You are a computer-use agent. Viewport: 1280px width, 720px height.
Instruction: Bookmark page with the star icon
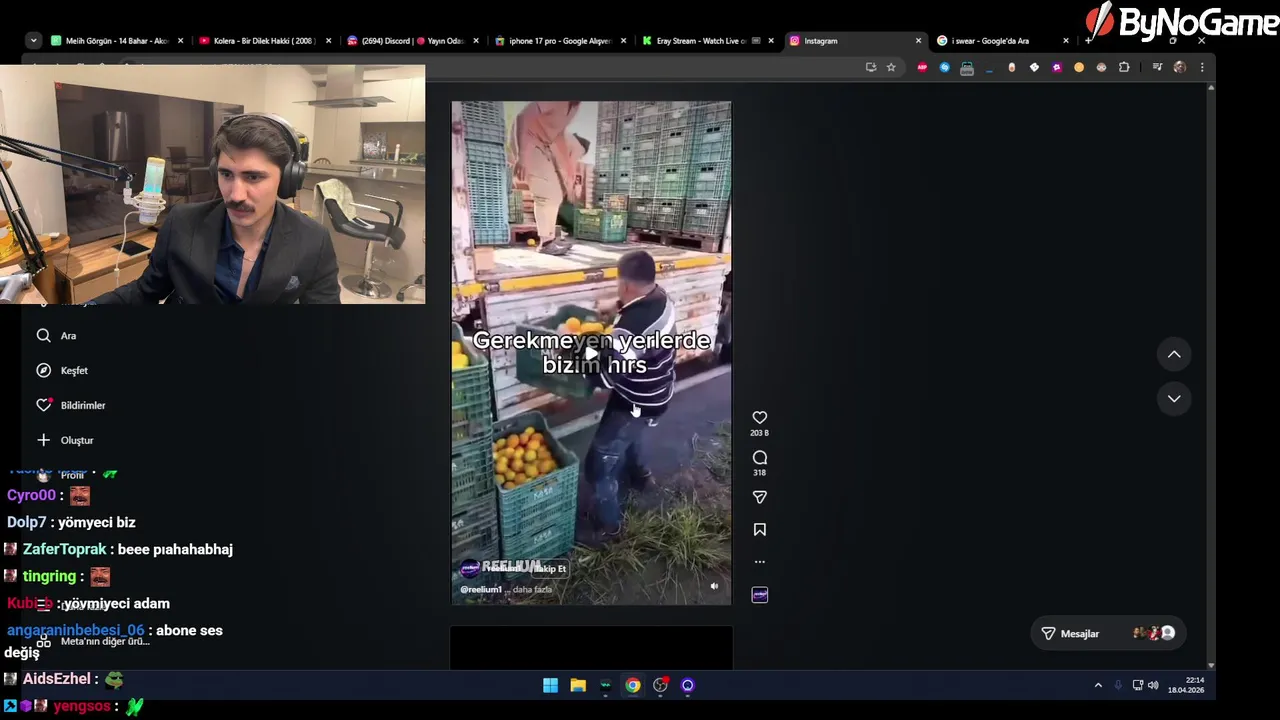point(891,67)
